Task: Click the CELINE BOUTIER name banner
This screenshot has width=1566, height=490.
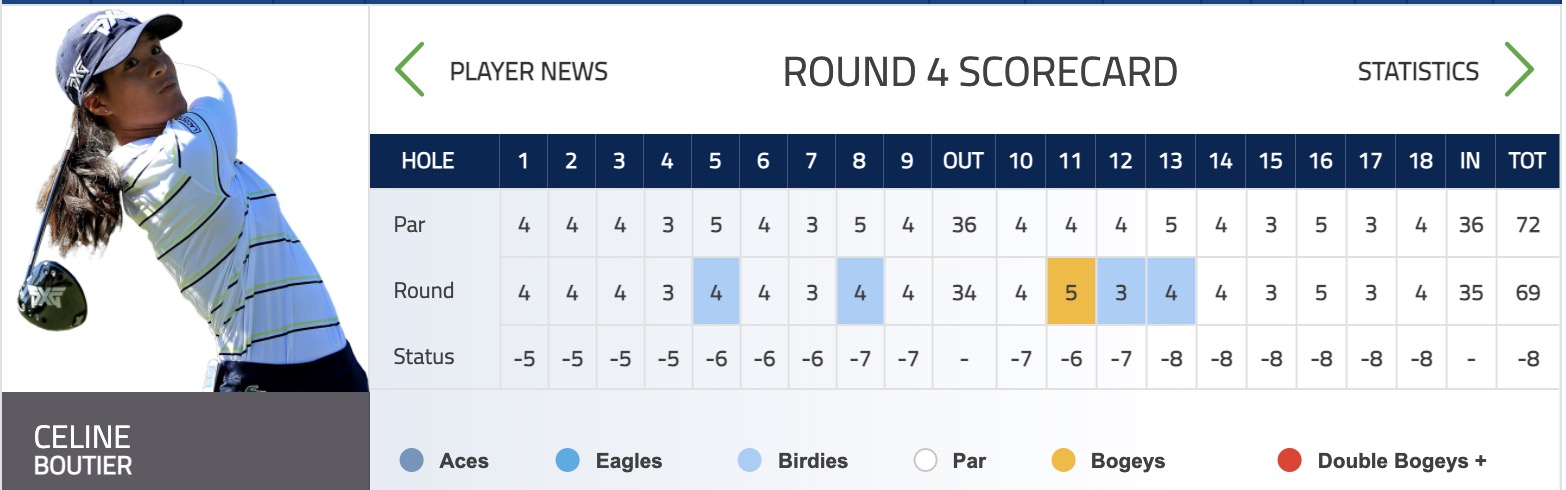Action: pos(186,441)
